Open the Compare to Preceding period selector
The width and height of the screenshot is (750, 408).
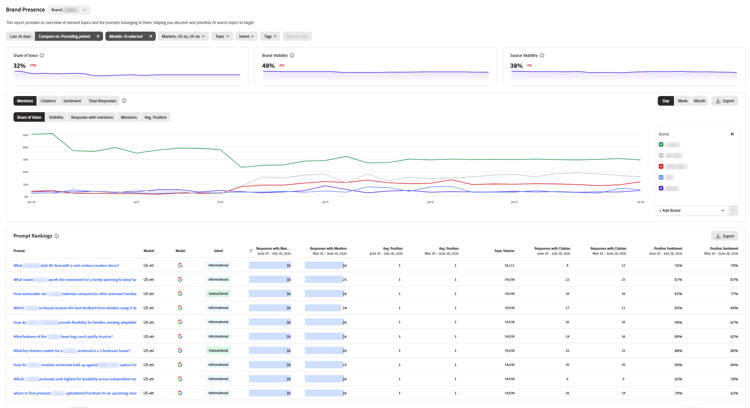click(x=65, y=36)
